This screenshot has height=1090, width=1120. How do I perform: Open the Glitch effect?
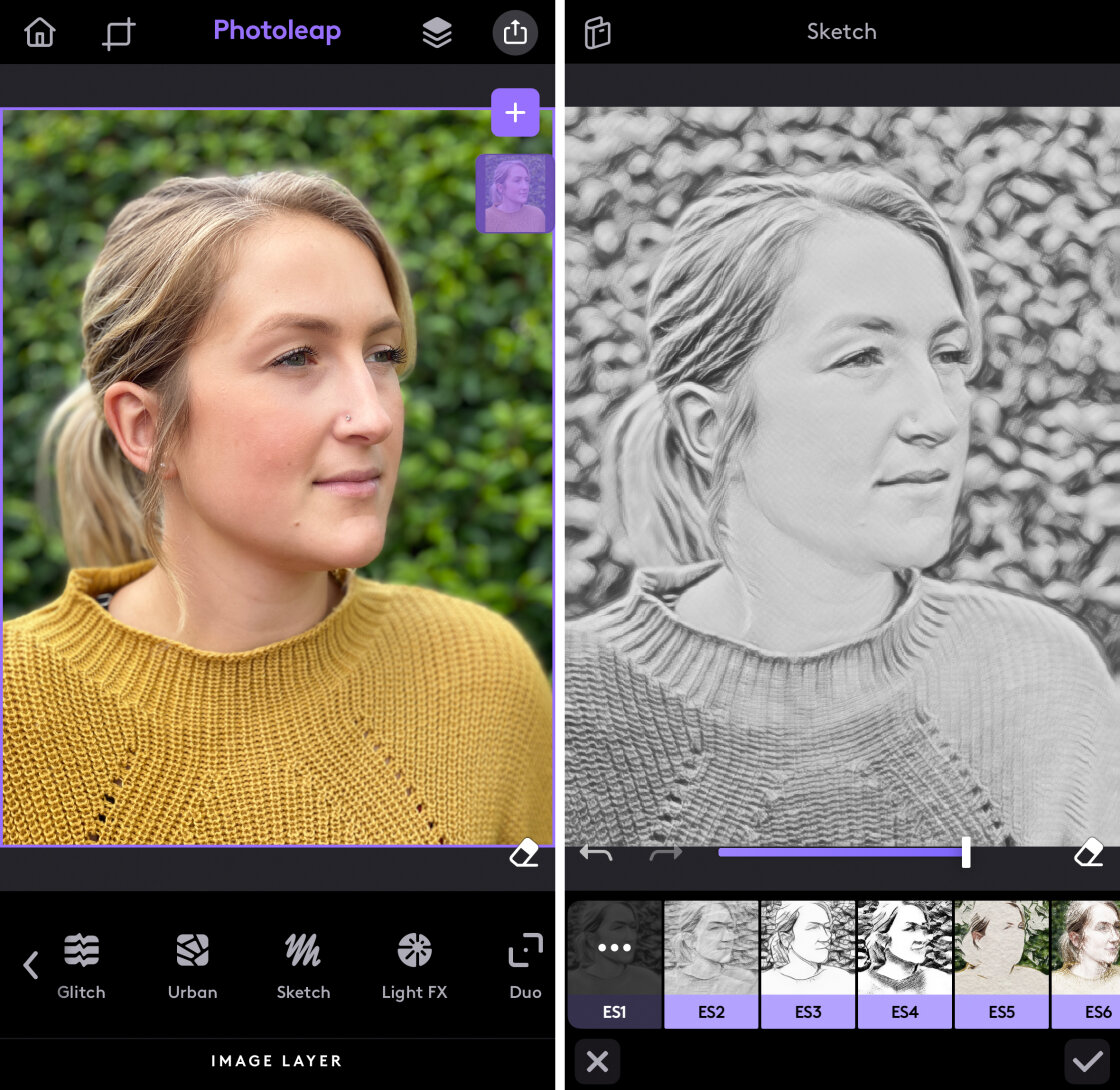pos(81,966)
